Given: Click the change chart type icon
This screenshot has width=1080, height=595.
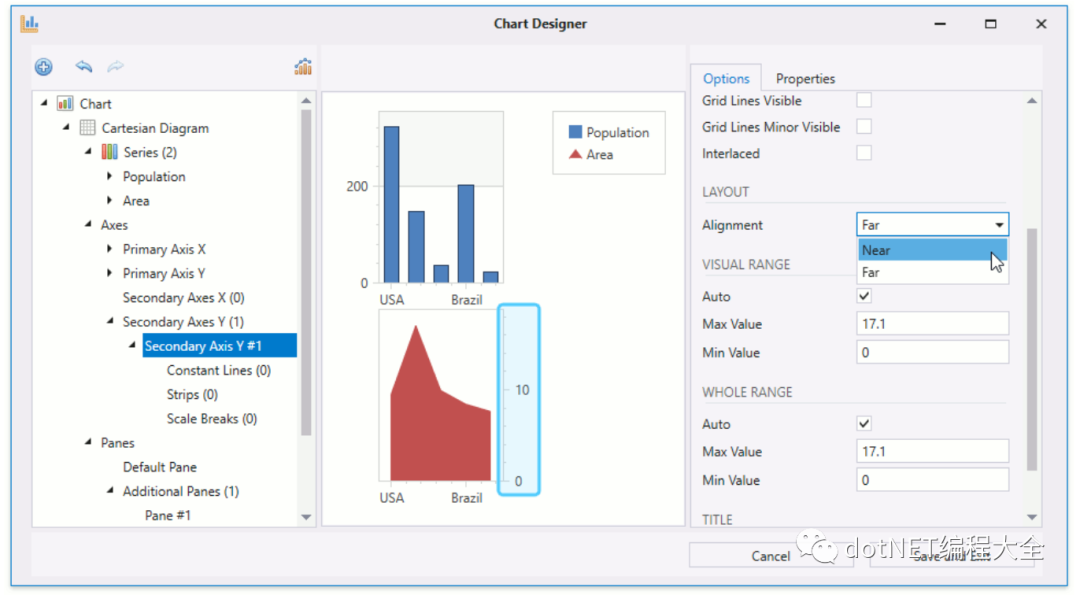Looking at the screenshot, I should (303, 66).
